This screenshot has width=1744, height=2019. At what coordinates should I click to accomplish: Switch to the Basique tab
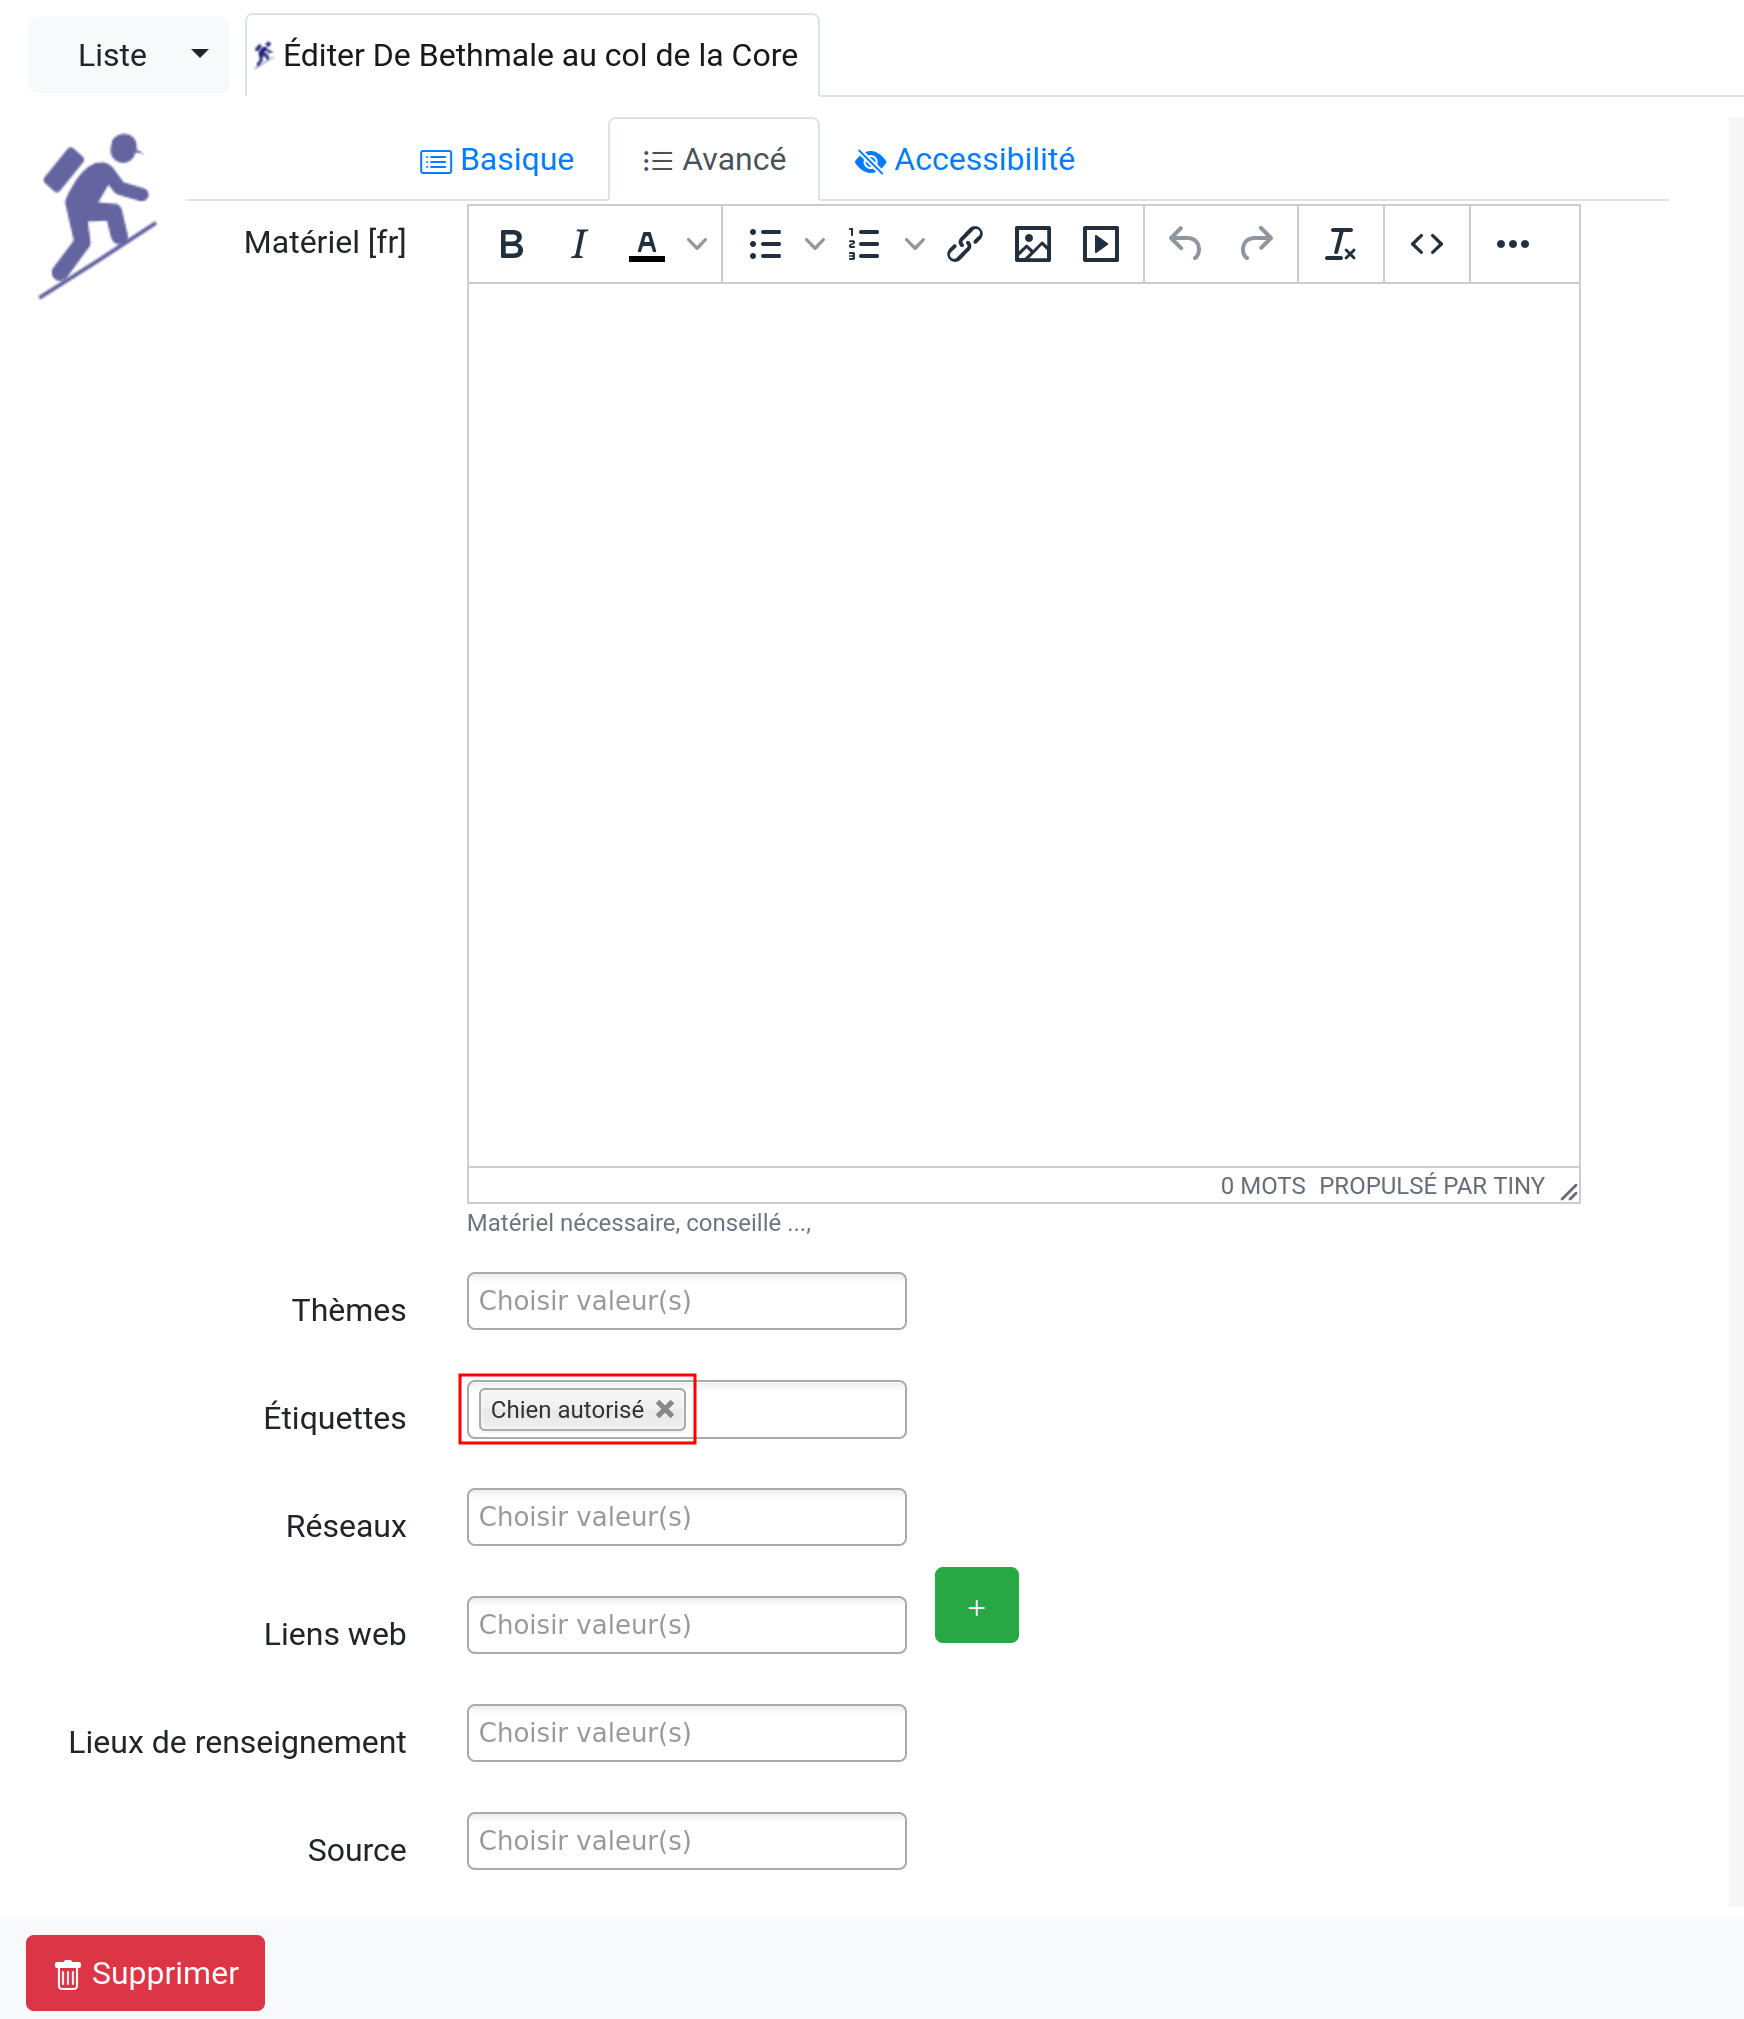pyautogui.click(x=497, y=160)
